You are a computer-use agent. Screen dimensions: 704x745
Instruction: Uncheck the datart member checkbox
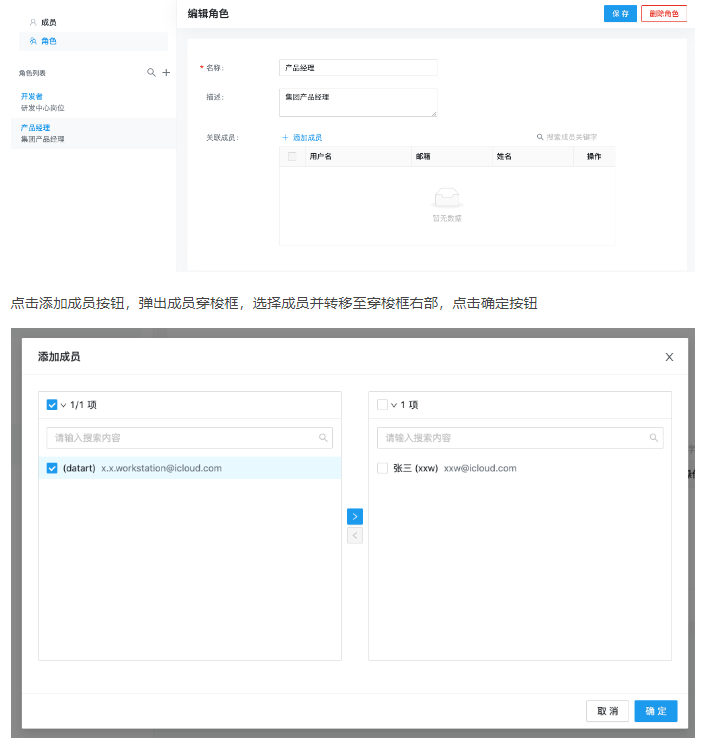[x=53, y=468]
